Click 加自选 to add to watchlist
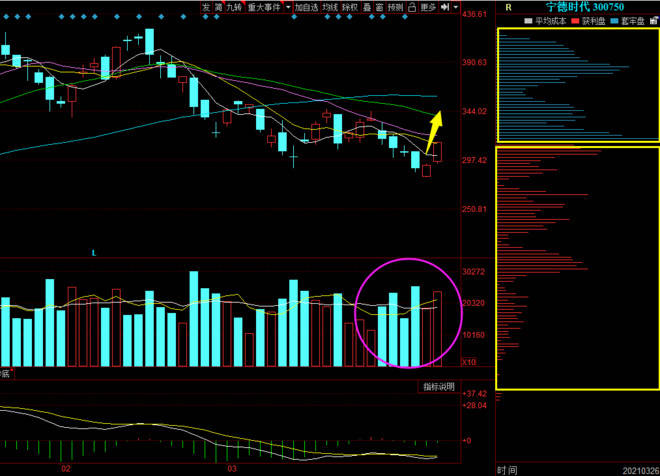Screen dimensions: 660x476 306,7
